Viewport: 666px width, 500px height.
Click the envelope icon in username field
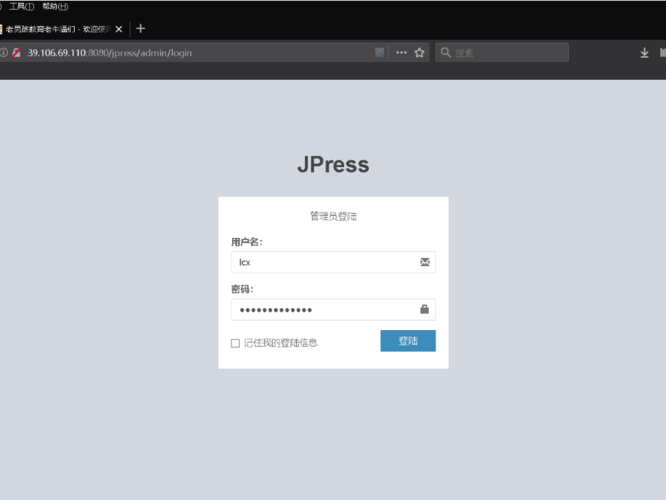coord(425,262)
